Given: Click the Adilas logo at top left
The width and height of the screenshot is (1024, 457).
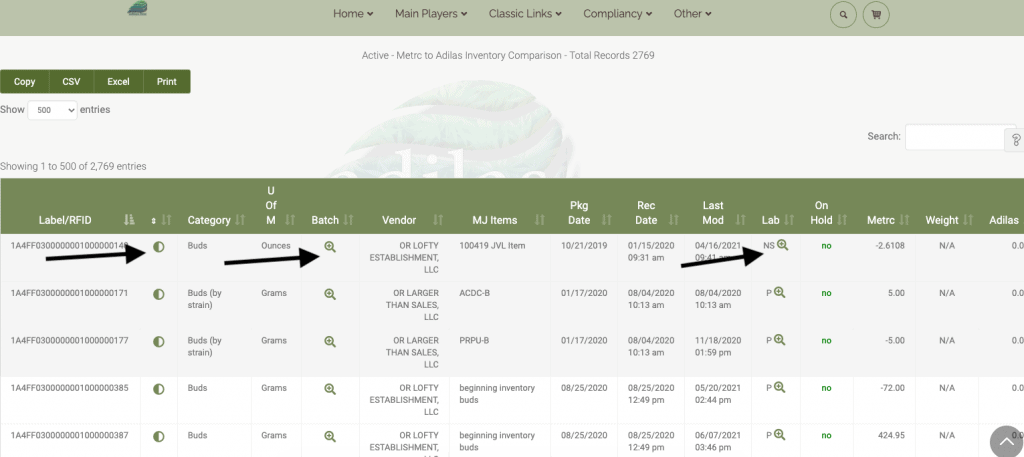Looking at the screenshot, I should [x=137, y=8].
